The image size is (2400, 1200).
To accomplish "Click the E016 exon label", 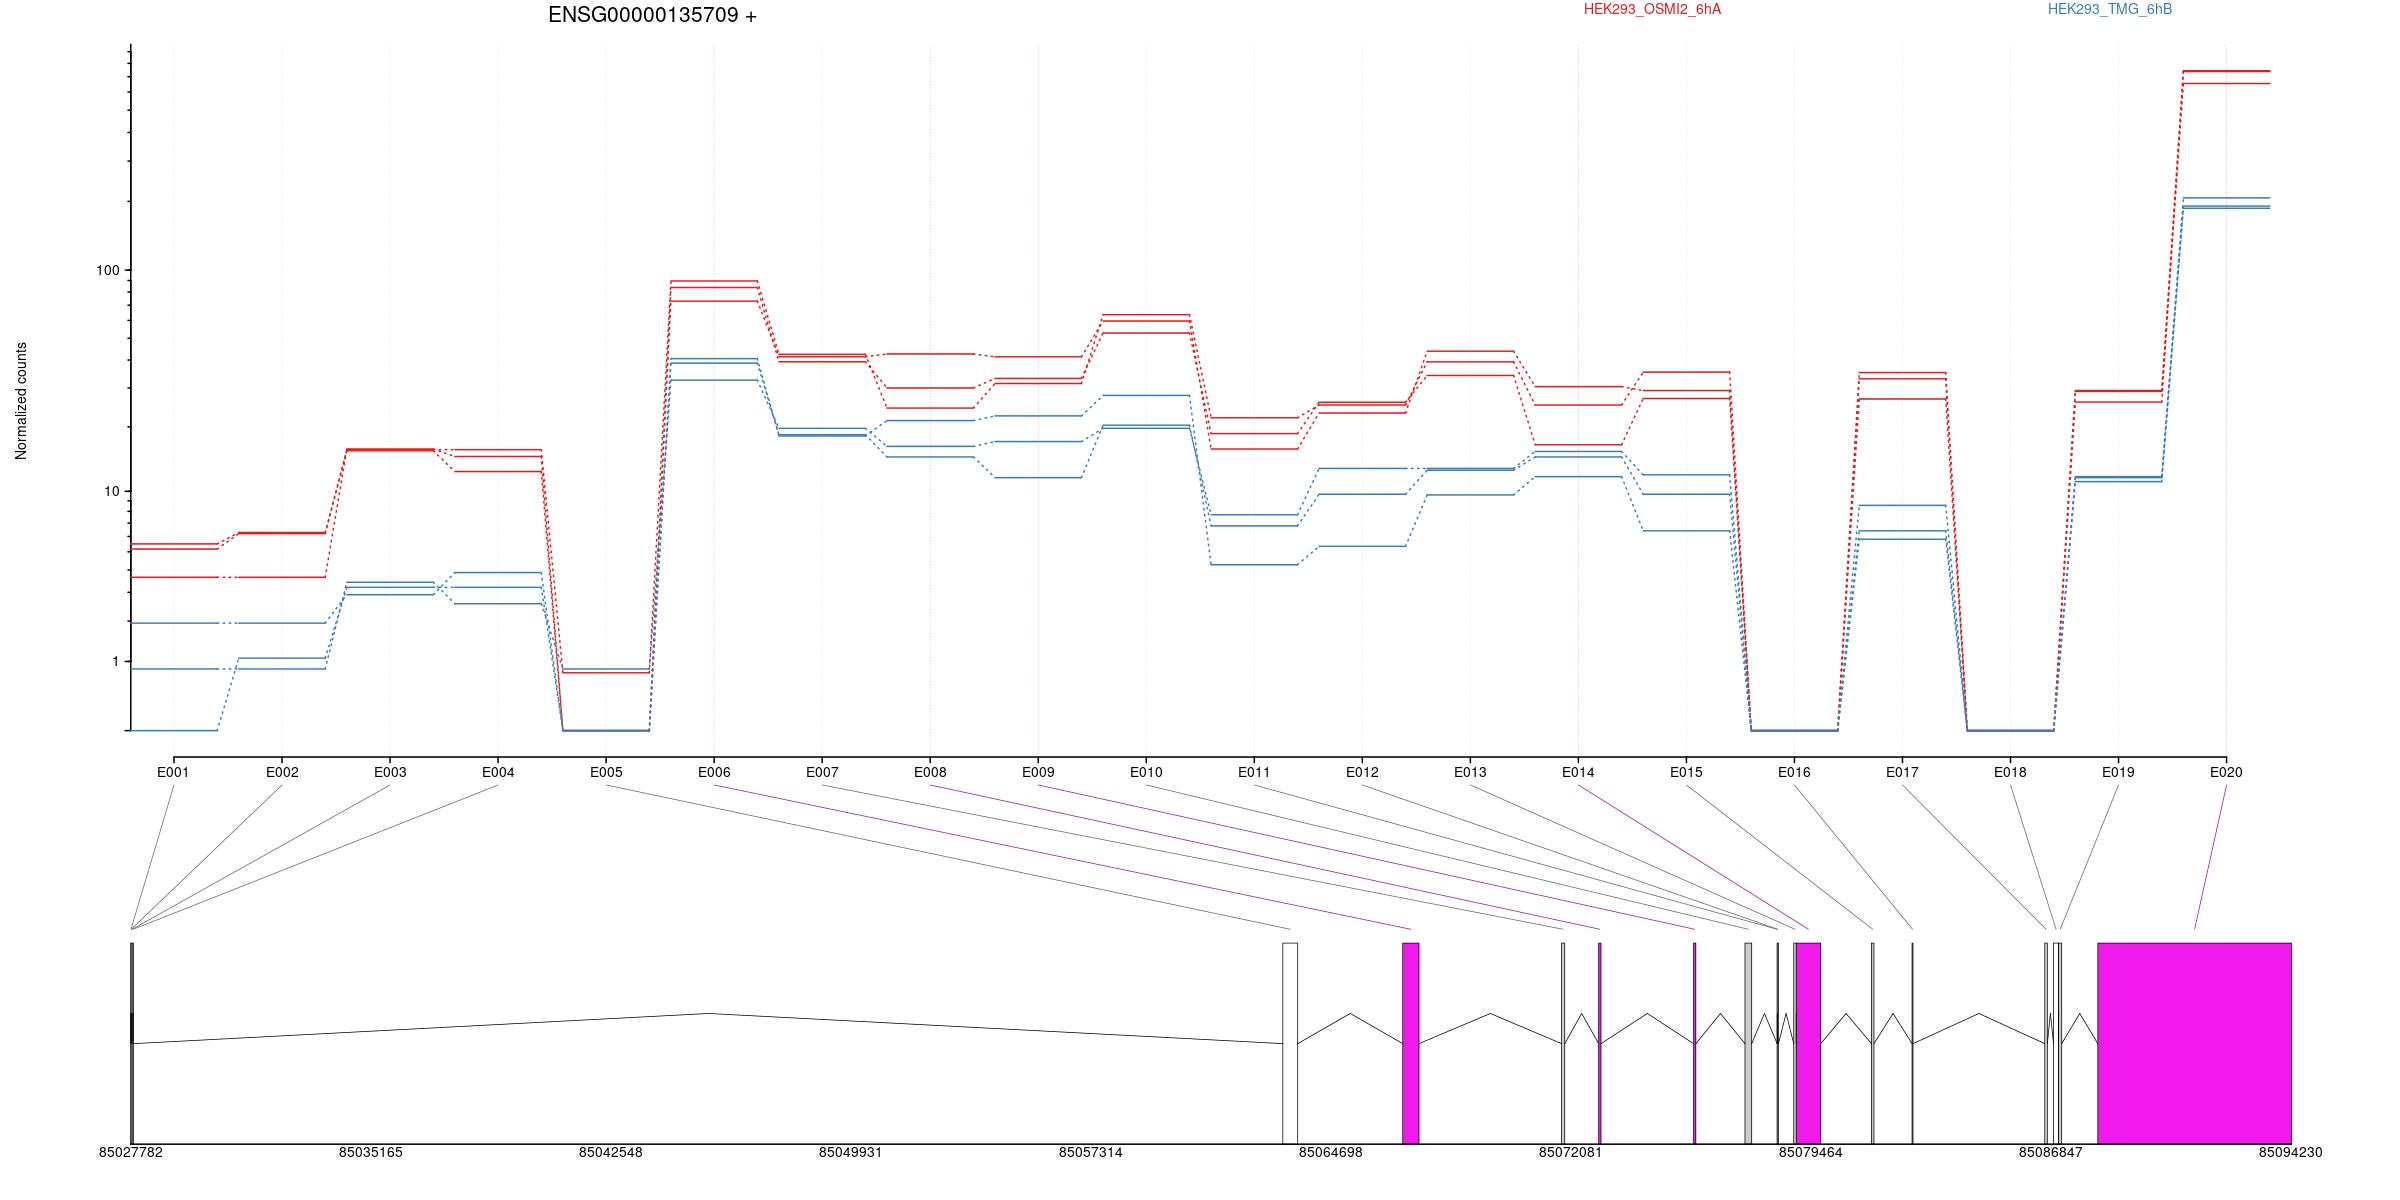I will click(x=1794, y=772).
